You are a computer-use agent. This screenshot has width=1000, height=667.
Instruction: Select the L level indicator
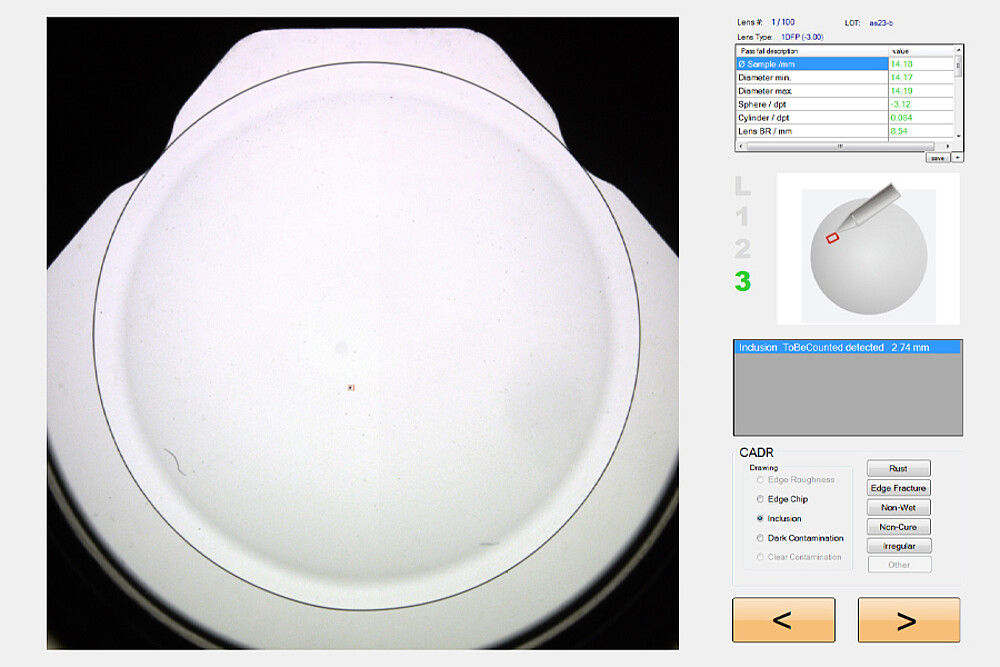click(x=742, y=186)
